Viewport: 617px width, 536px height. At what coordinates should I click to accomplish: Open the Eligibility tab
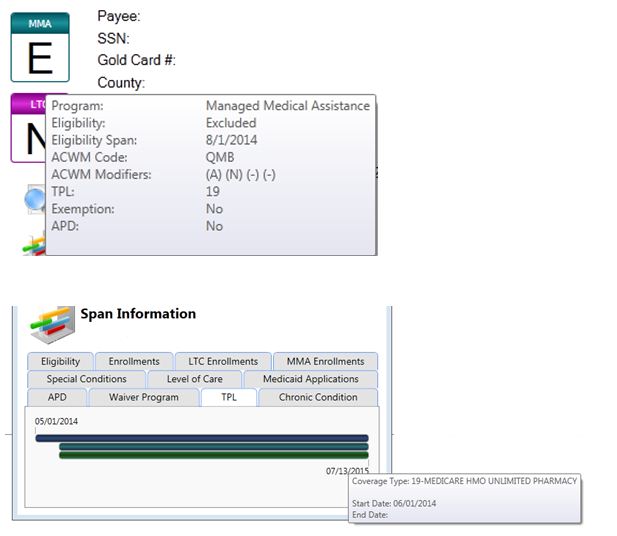60,361
